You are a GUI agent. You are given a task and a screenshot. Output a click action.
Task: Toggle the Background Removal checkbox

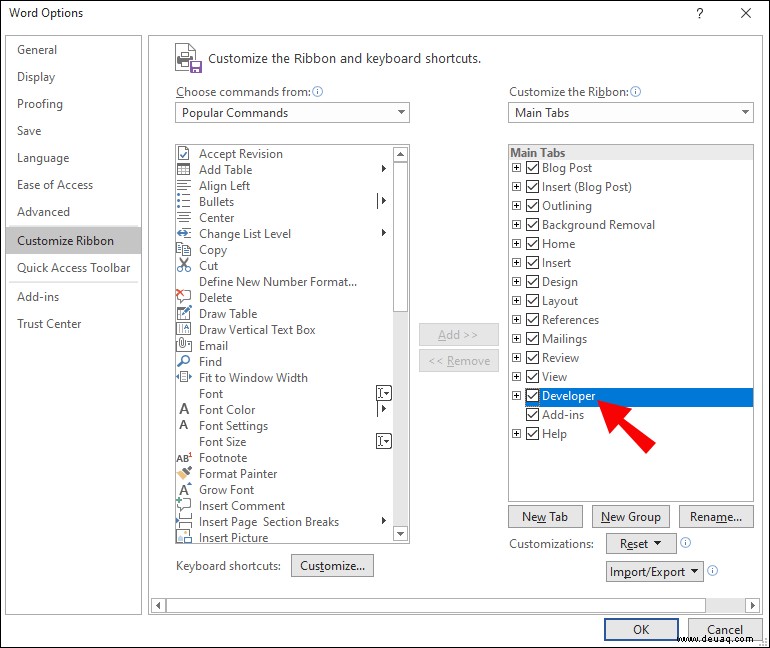tap(532, 225)
